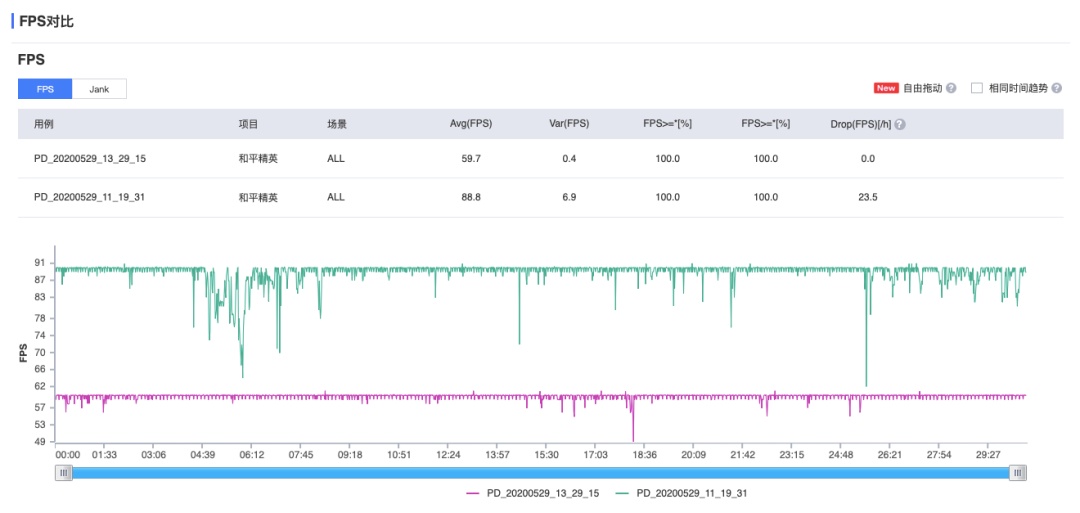Click y-axis label 91
Viewport: 1080px width, 513px height.
(x=39, y=262)
